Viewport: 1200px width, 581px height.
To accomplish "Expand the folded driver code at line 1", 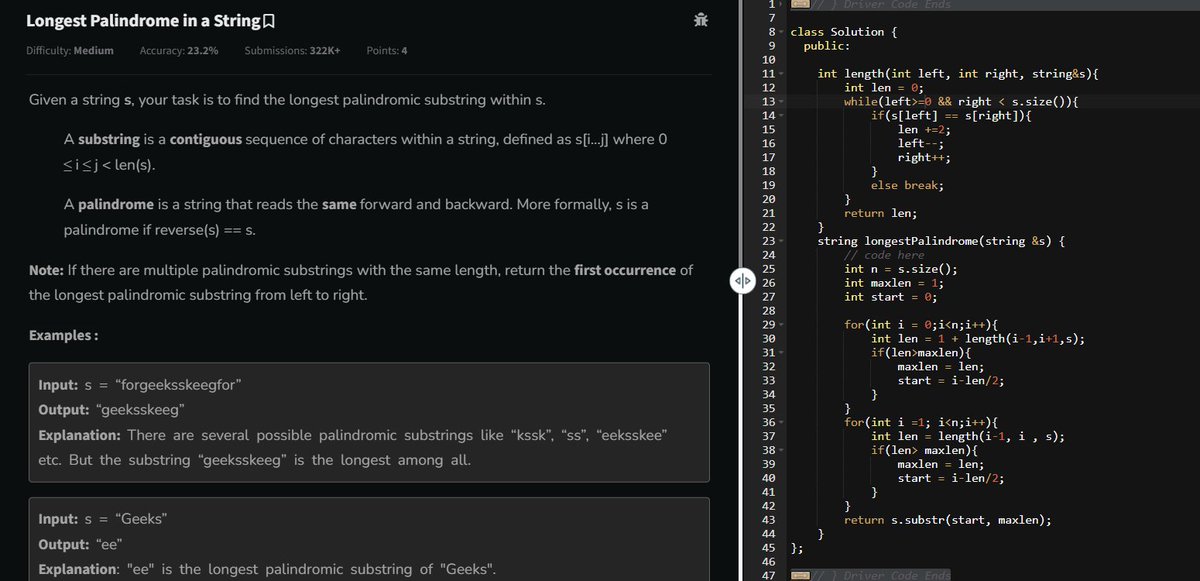I will [x=783, y=5].
